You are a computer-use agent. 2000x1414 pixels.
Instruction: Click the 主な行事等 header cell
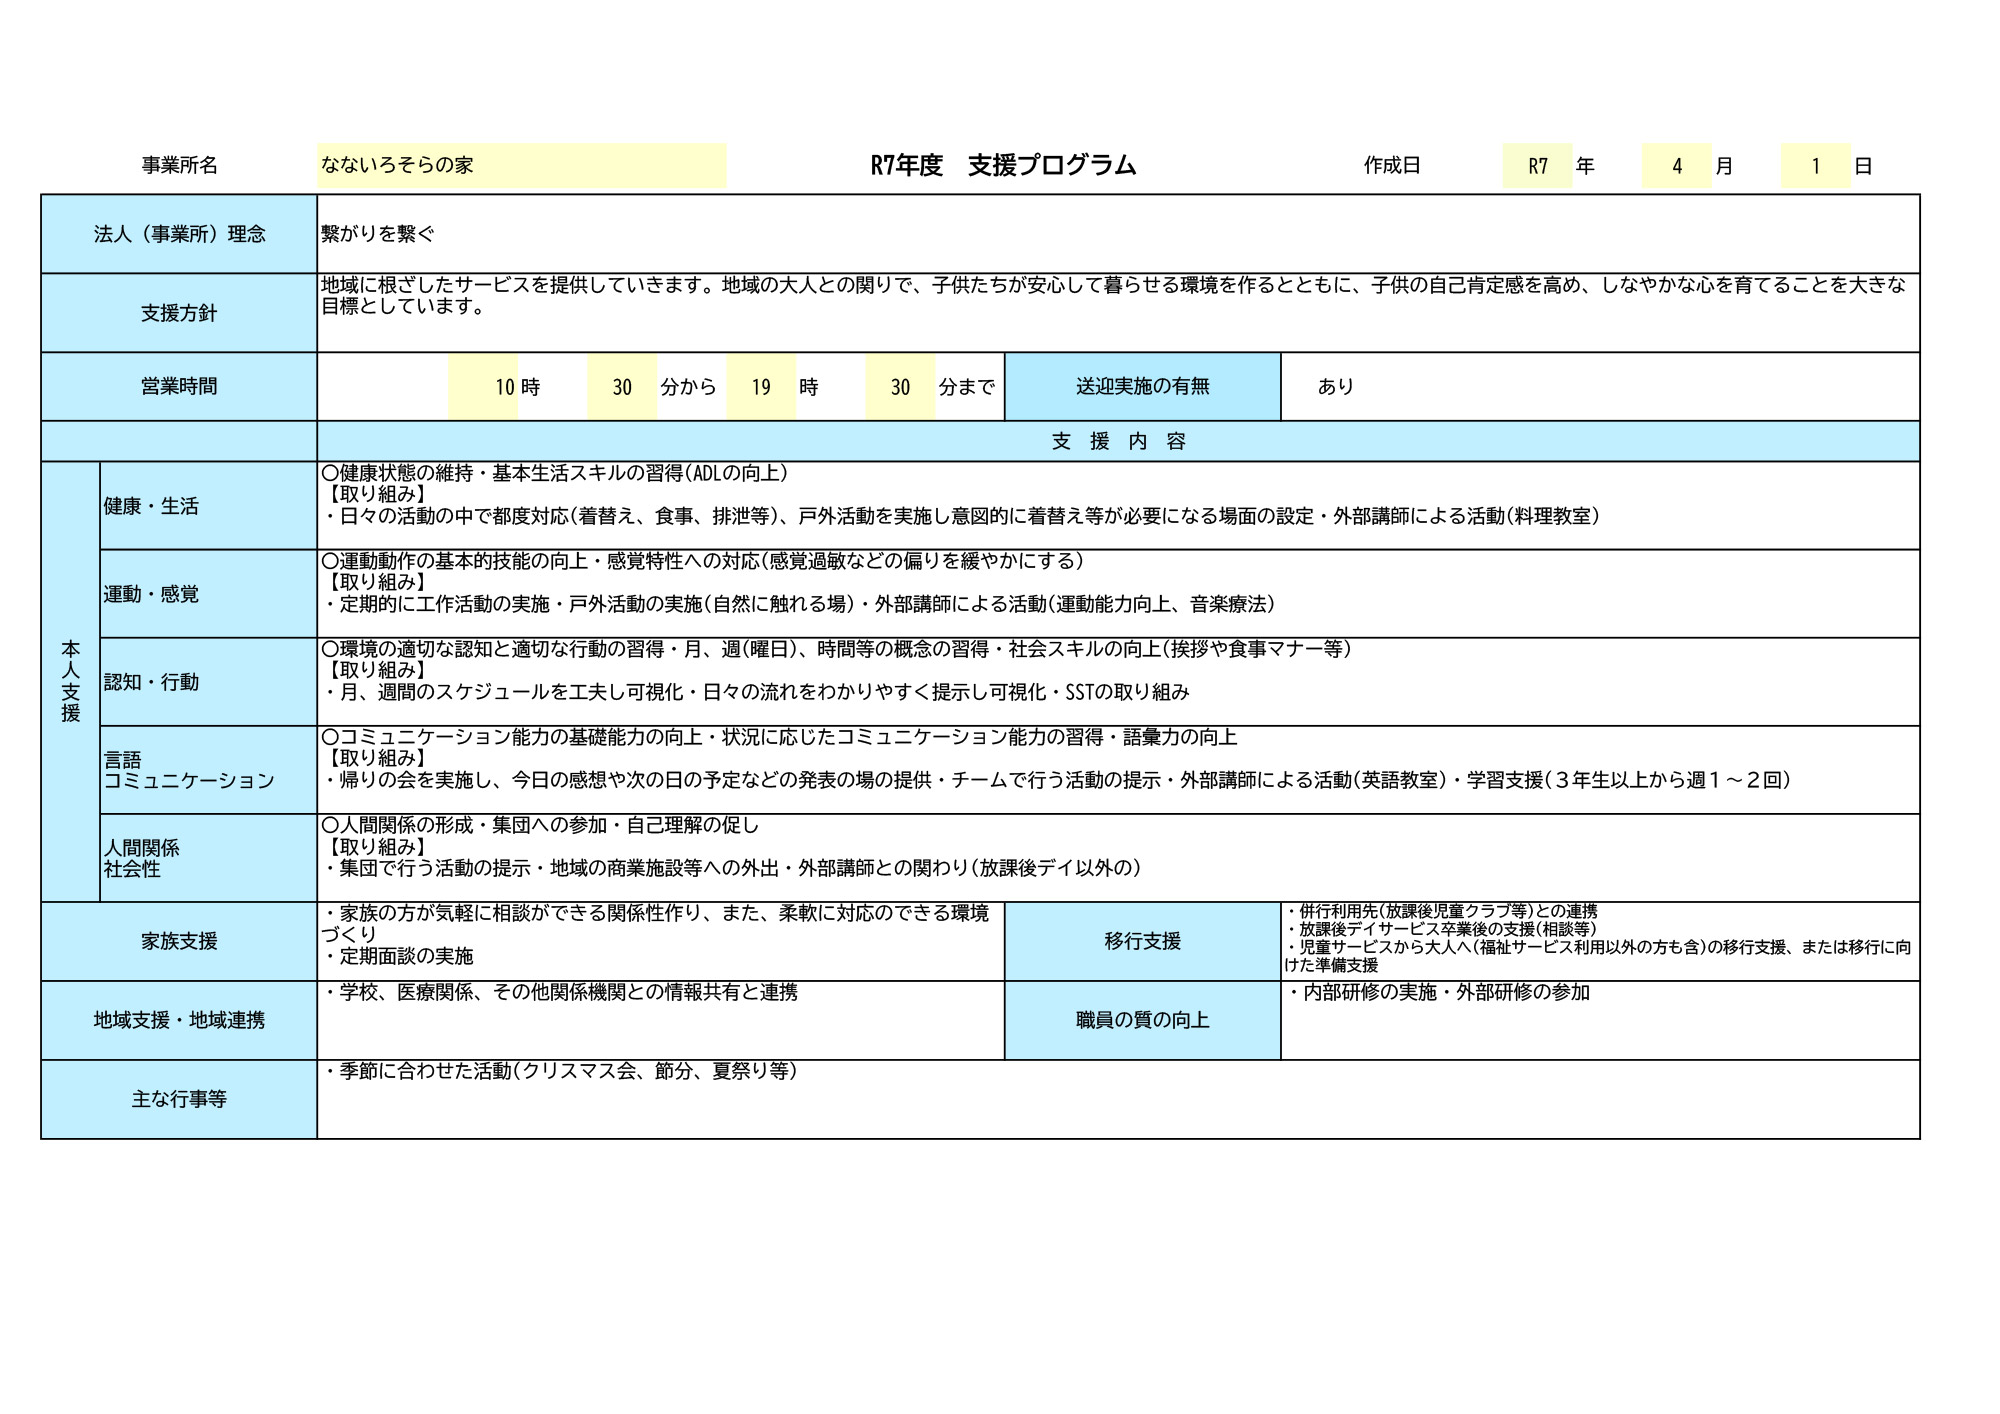coord(179,1099)
